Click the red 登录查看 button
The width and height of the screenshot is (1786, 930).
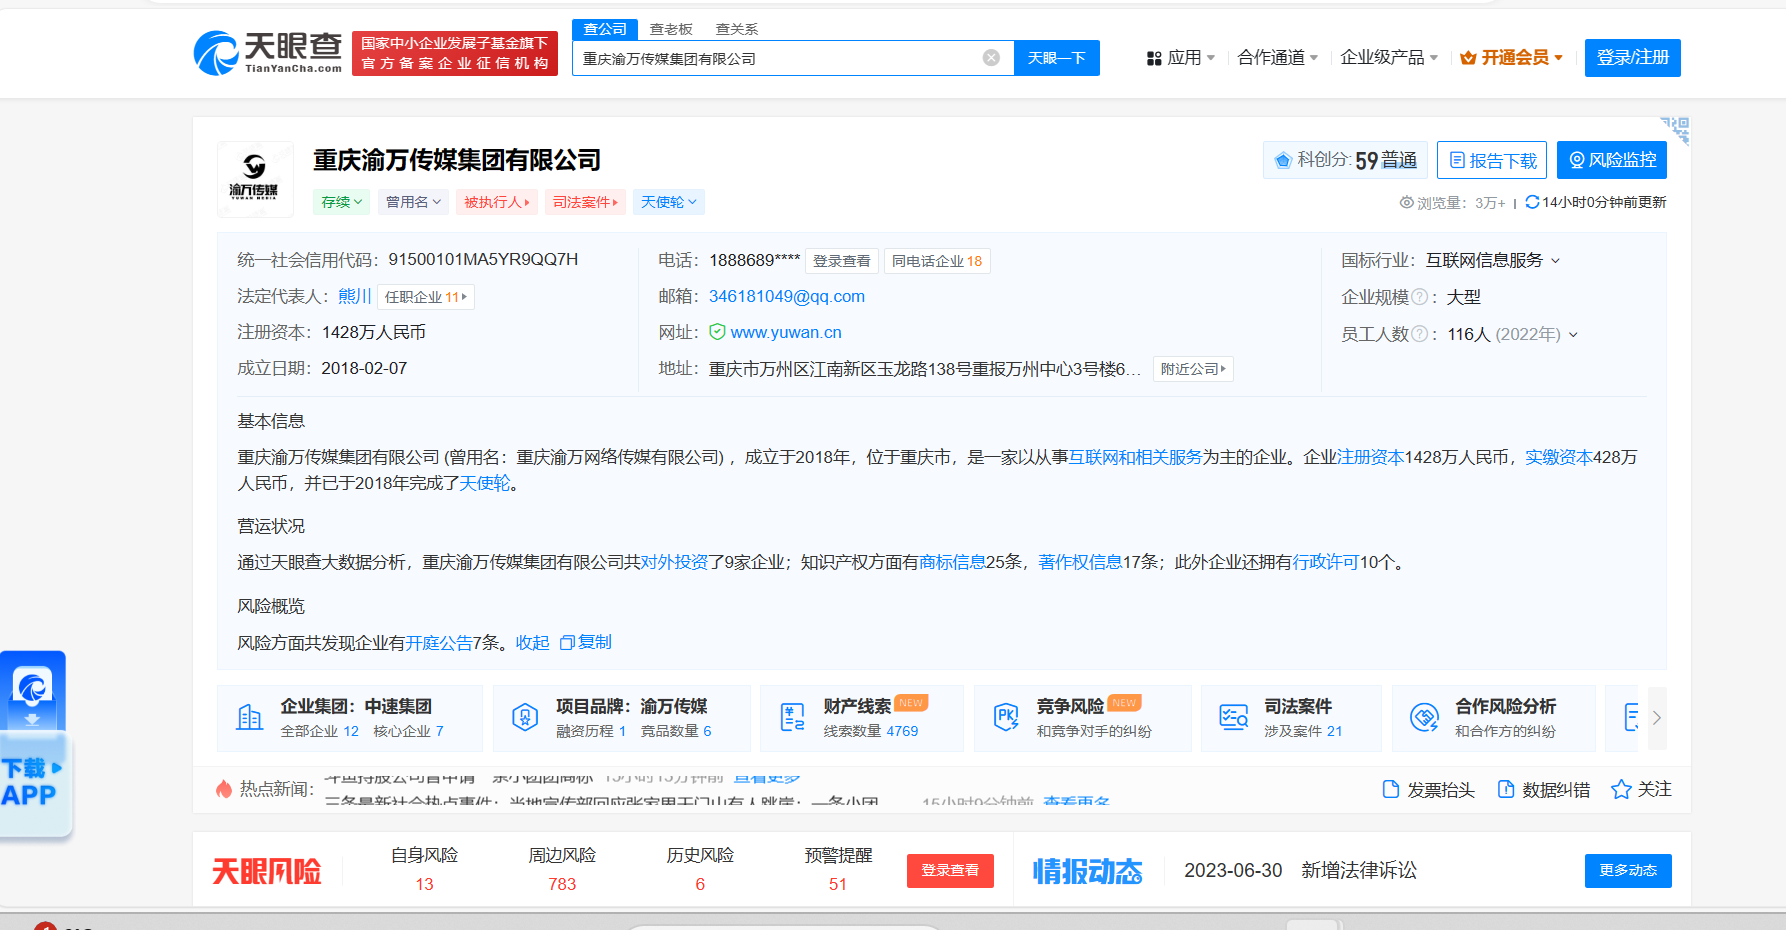950,870
